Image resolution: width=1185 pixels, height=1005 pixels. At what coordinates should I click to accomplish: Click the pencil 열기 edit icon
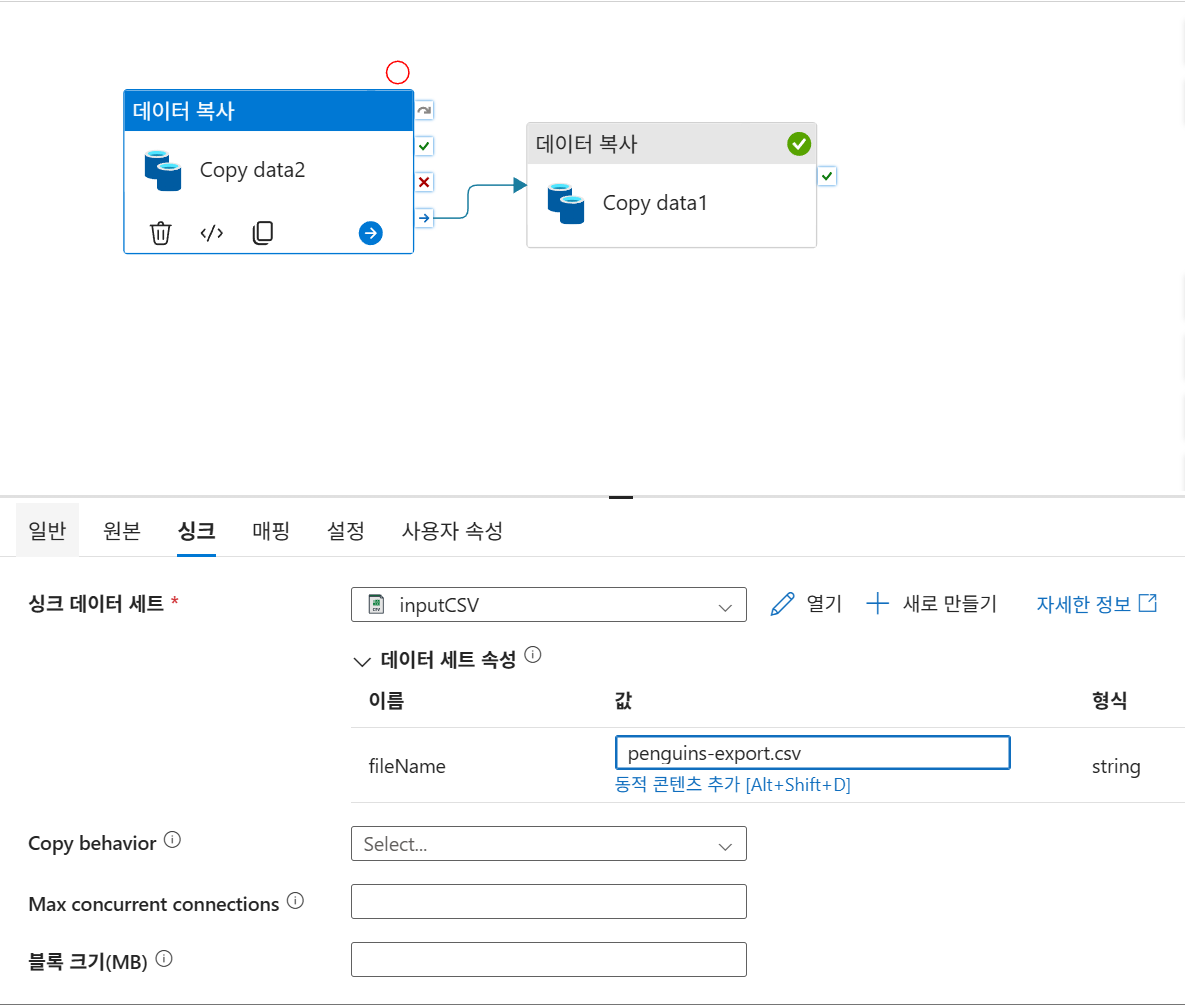782,604
